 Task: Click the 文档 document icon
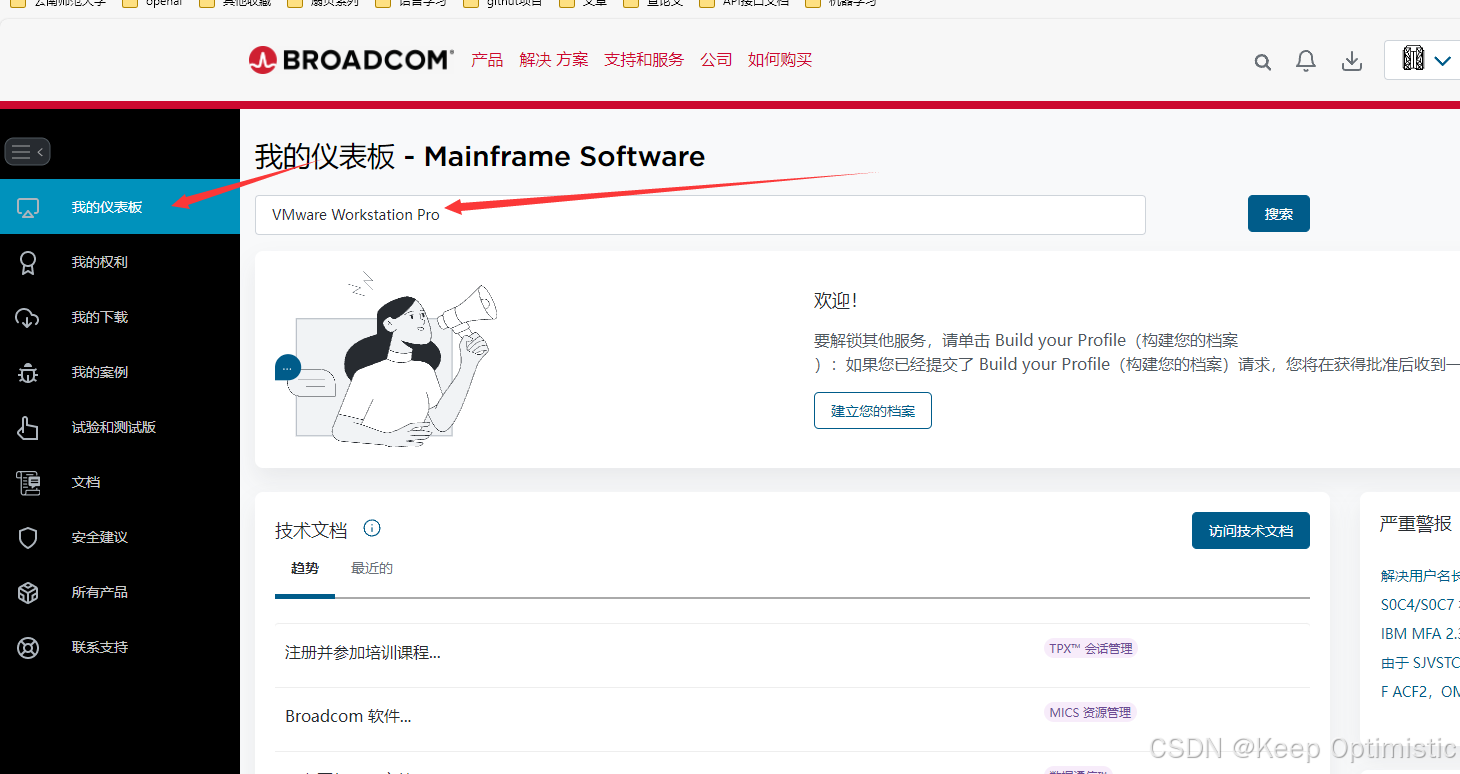[28, 483]
